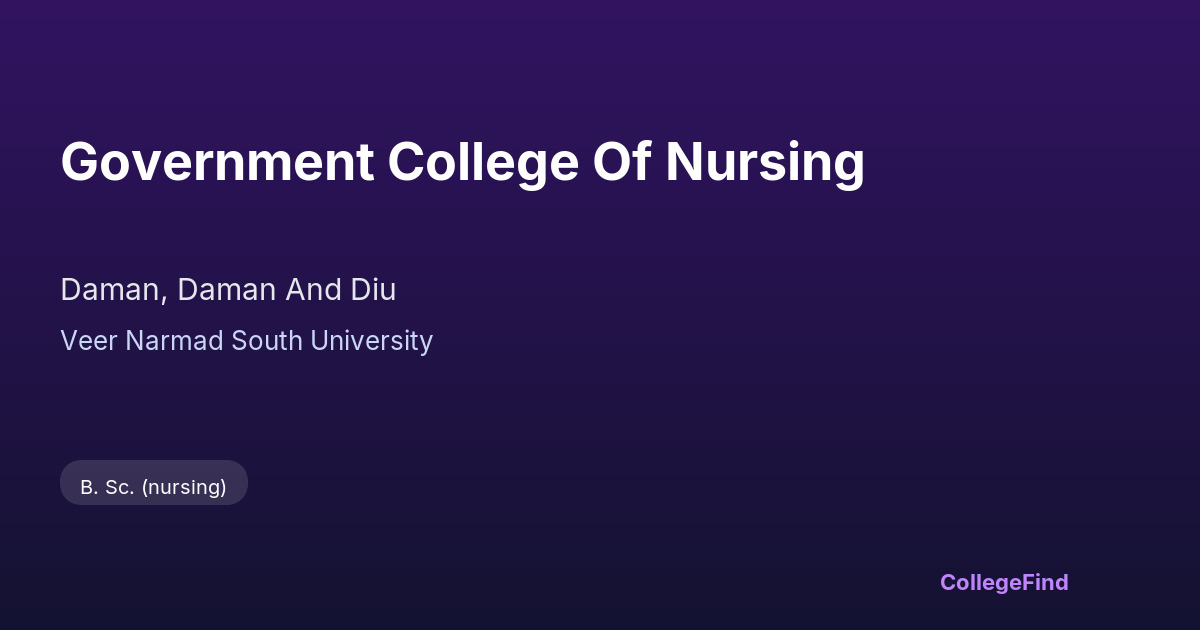Click the Veer Narmad South University text
Viewport: 1200px width, 630px height.
point(246,341)
